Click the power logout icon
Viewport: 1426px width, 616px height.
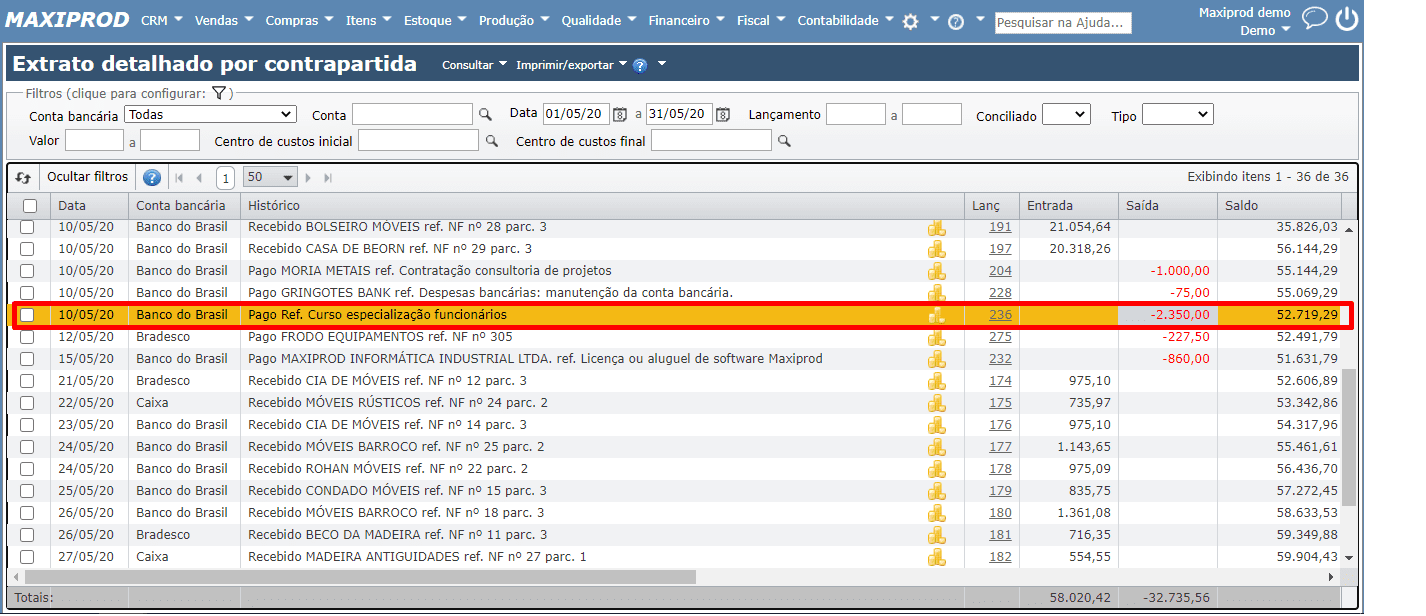coord(1347,18)
